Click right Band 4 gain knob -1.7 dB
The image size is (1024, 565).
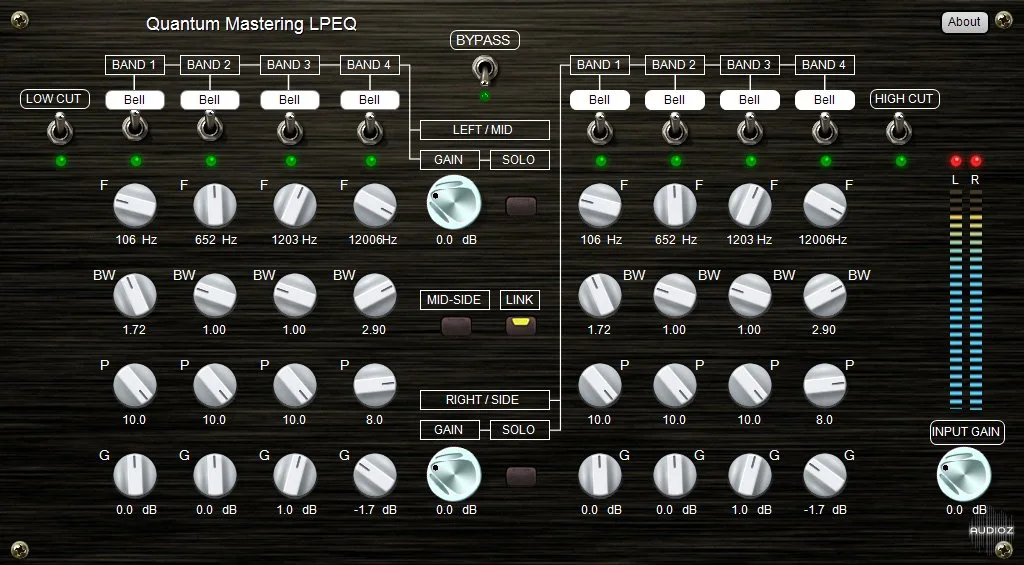(x=825, y=476)
